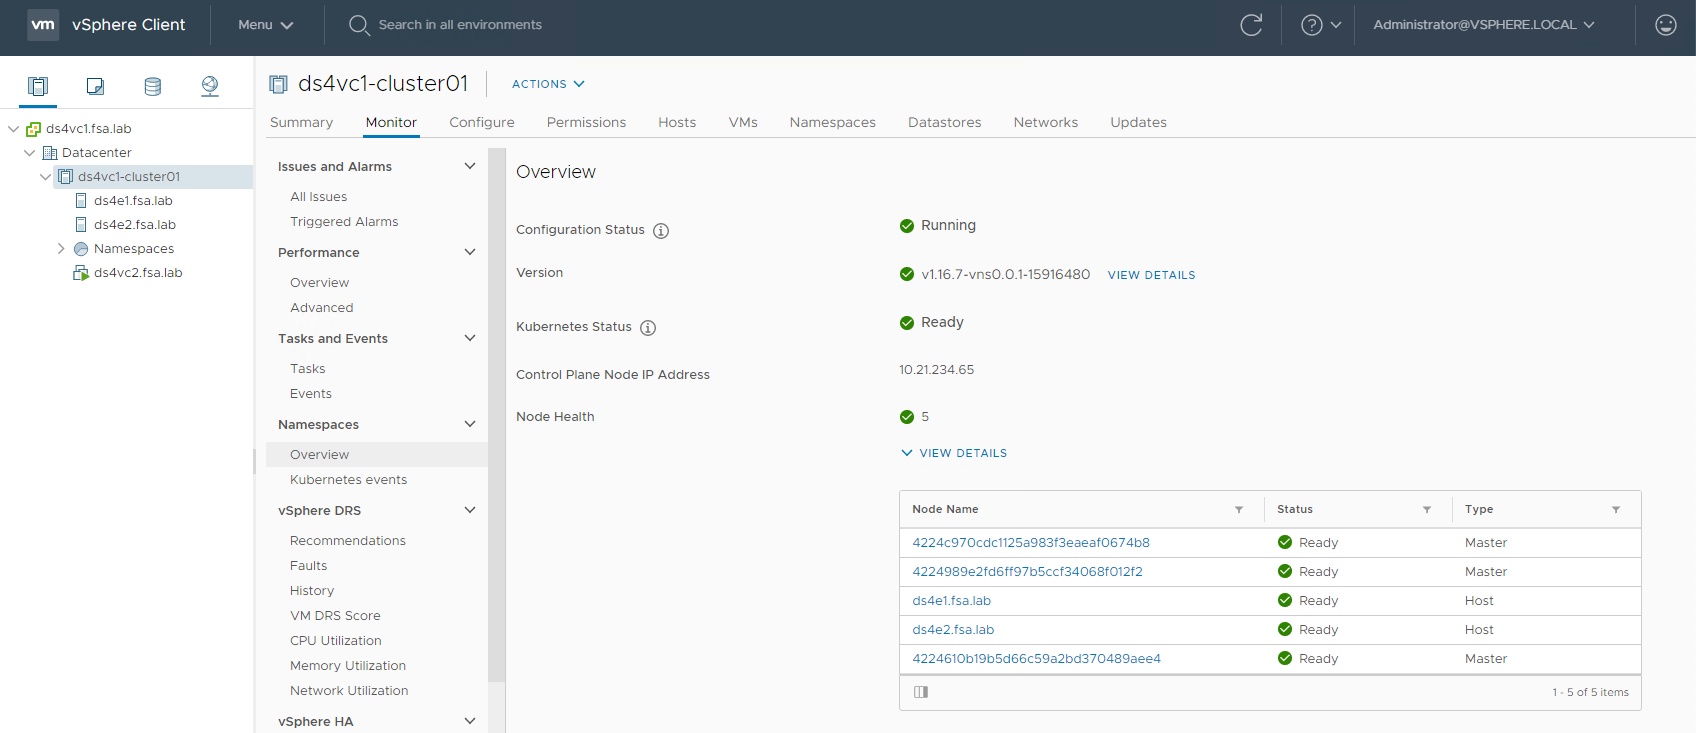
Task: Click the Kubernetes Status info icon
Action: coord(648,328)
